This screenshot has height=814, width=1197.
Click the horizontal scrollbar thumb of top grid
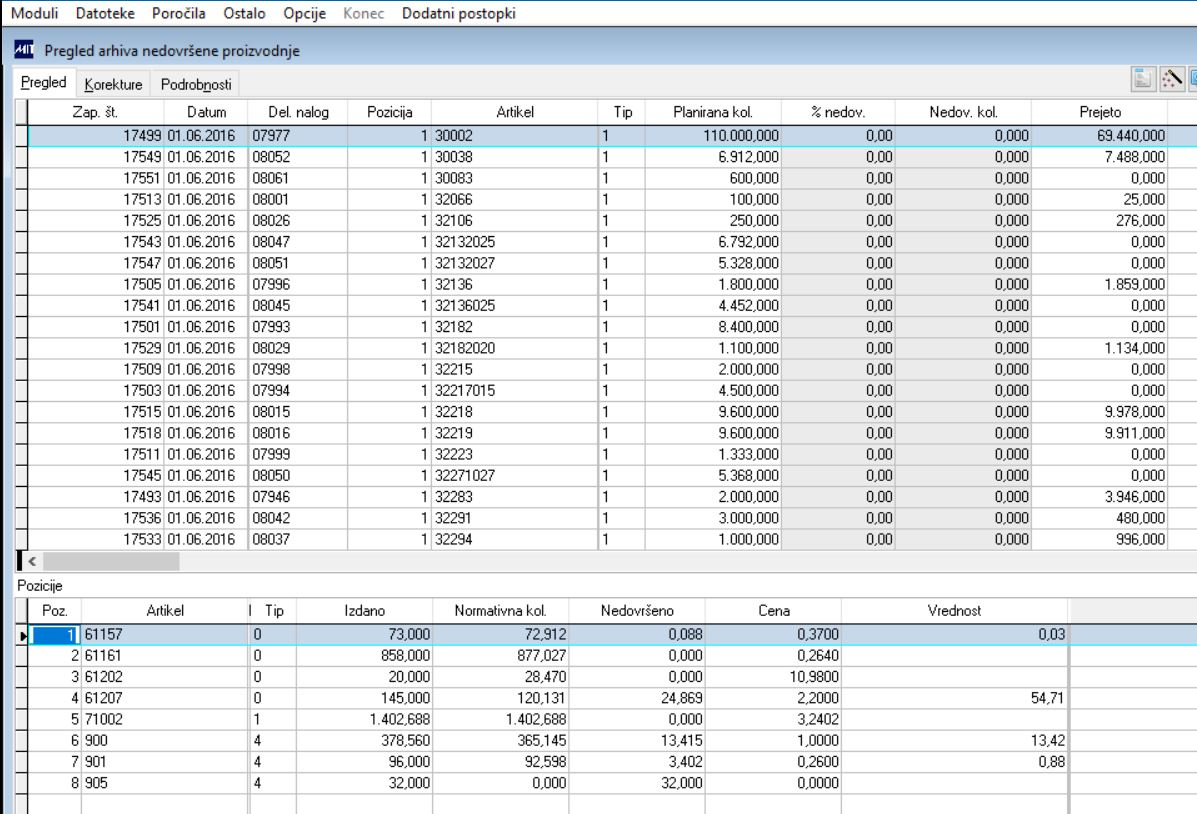point(111,561)
